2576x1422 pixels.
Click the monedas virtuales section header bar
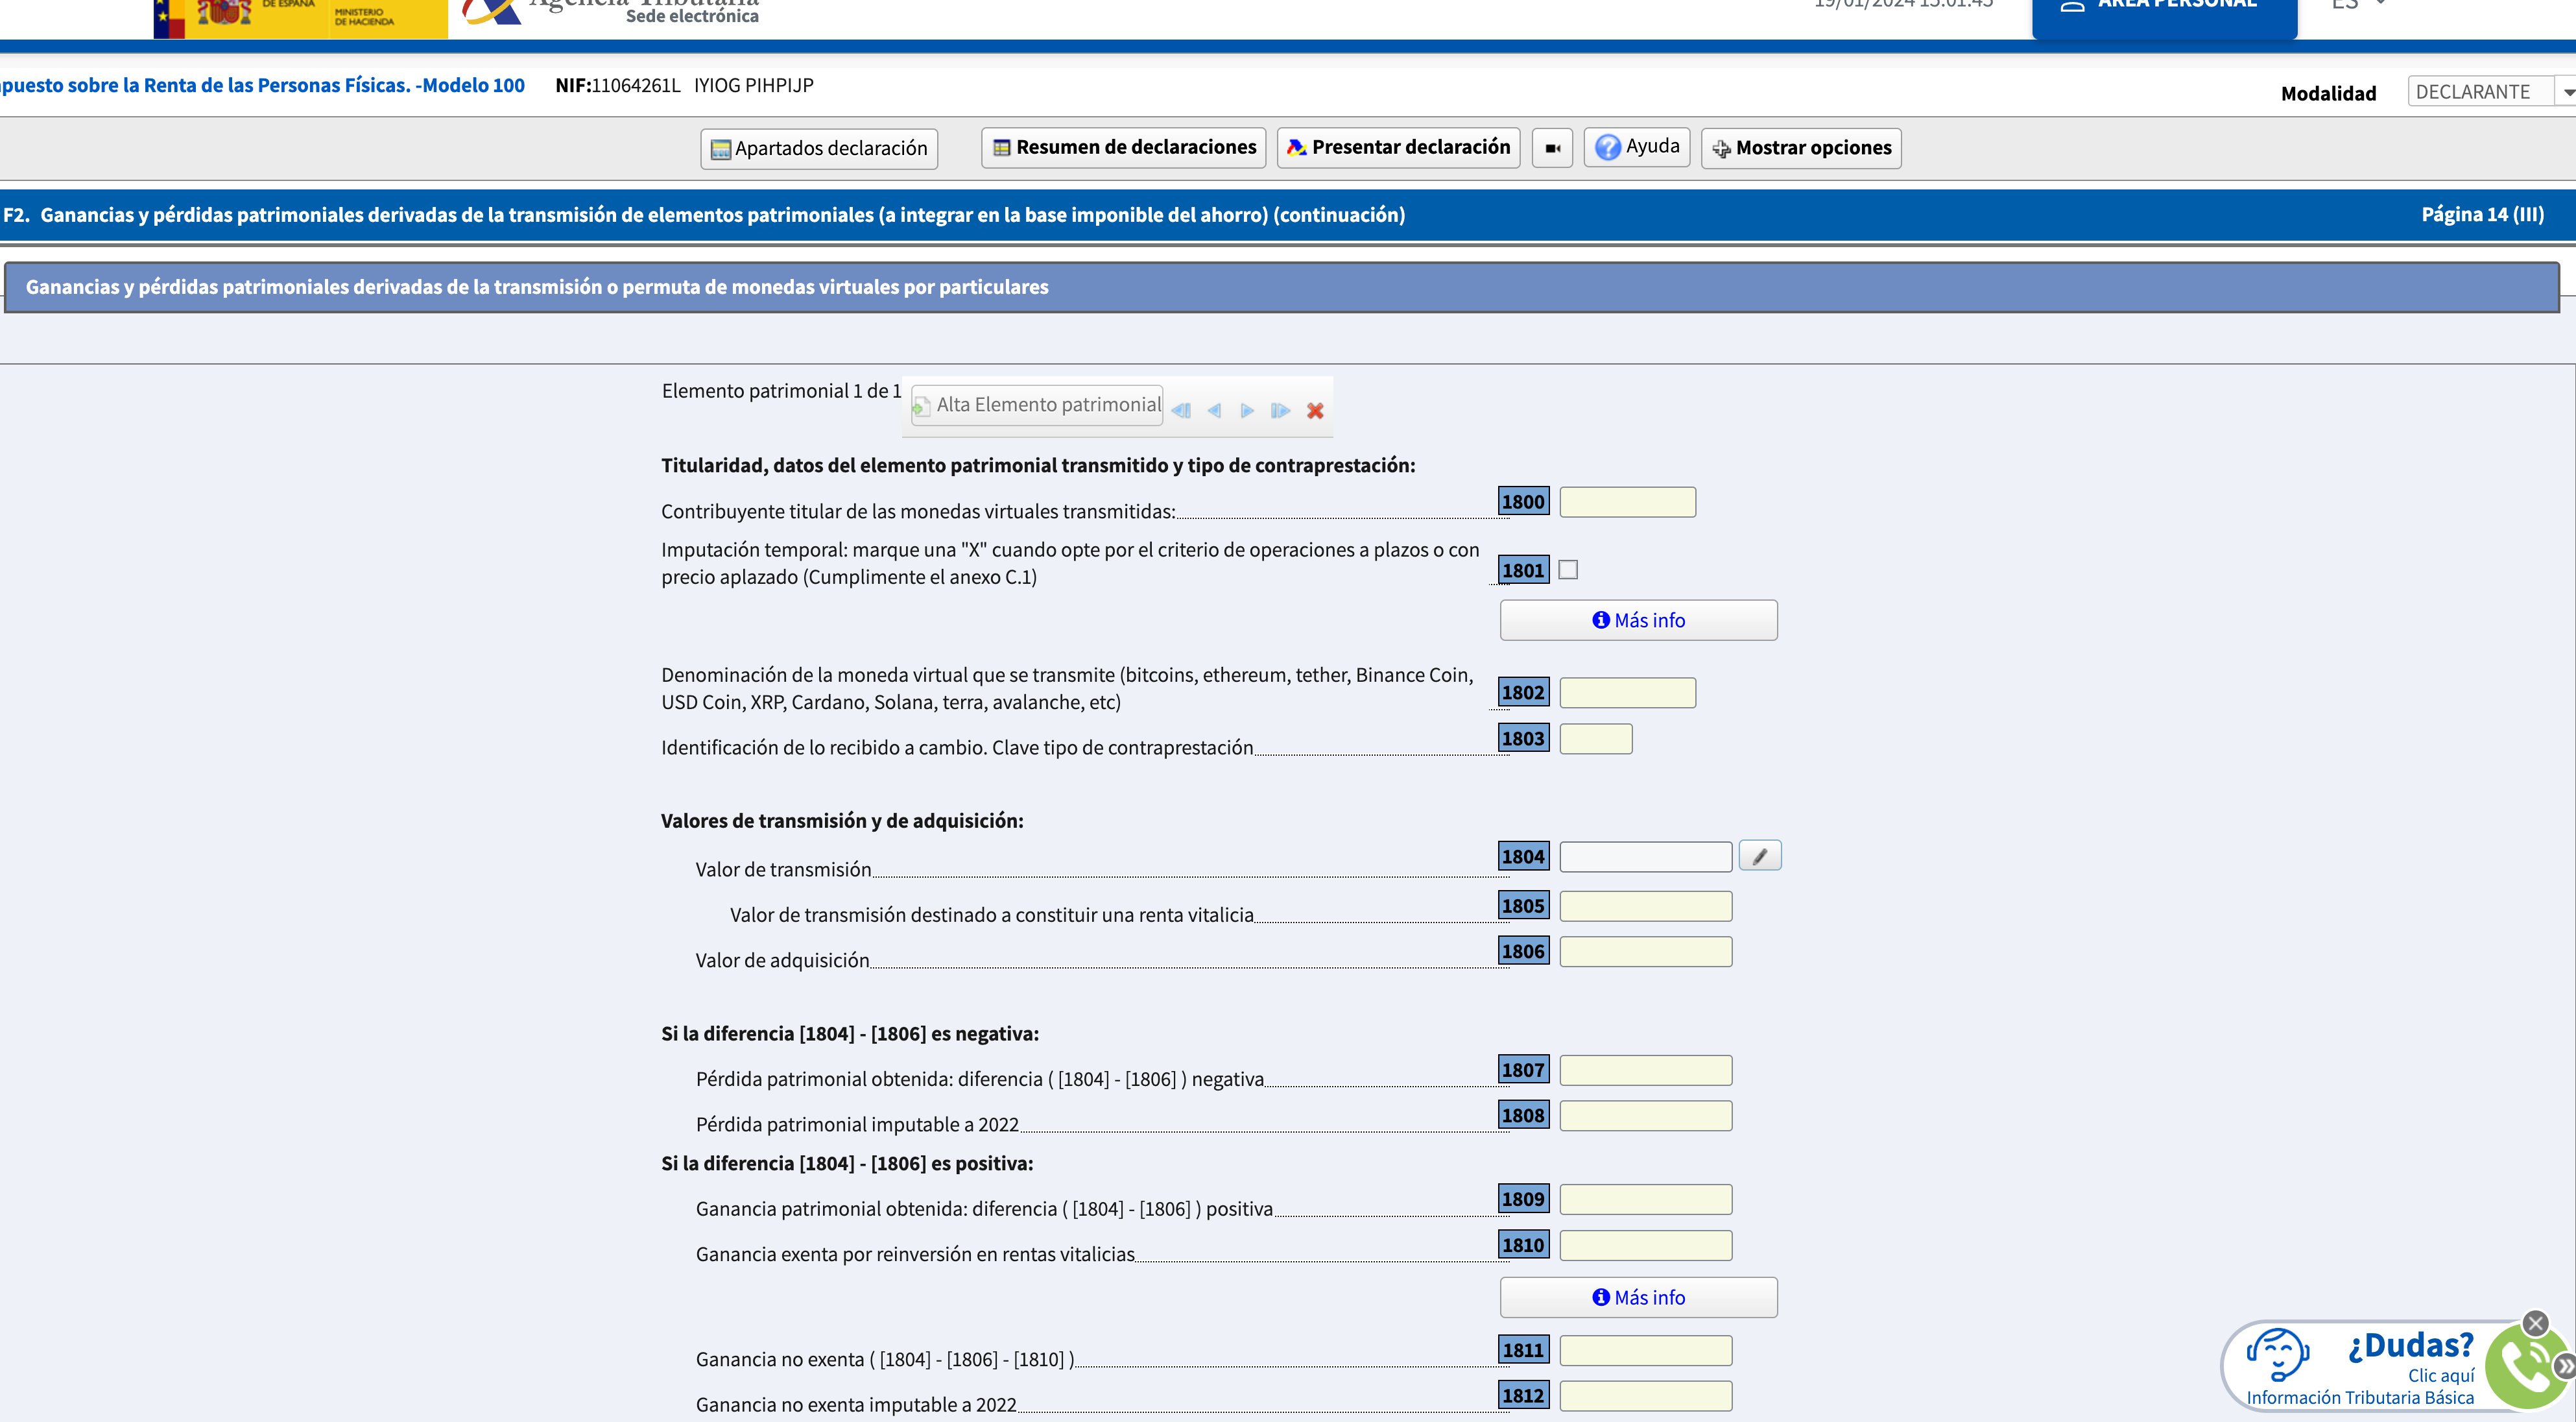point(1281,288)
